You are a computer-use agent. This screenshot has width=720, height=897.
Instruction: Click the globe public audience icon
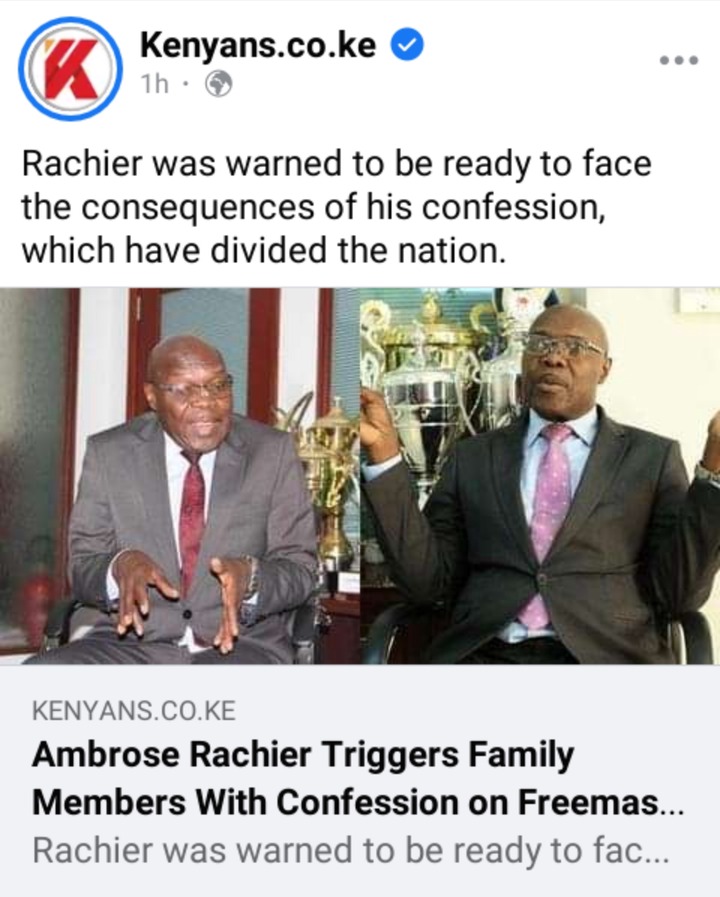pyautogui.click(x=218, y=84)
